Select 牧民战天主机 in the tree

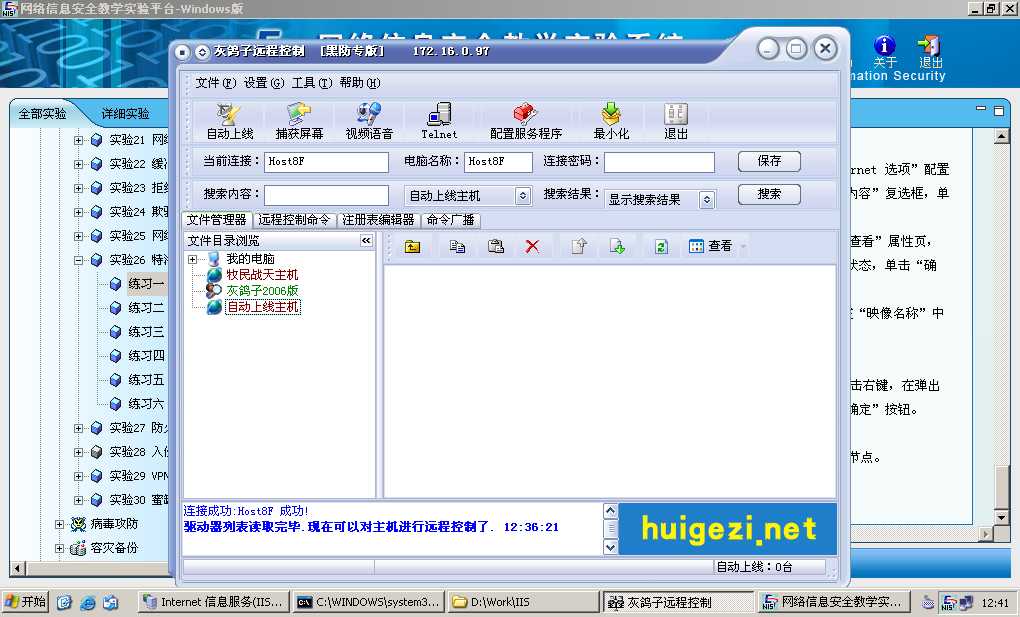262,275
